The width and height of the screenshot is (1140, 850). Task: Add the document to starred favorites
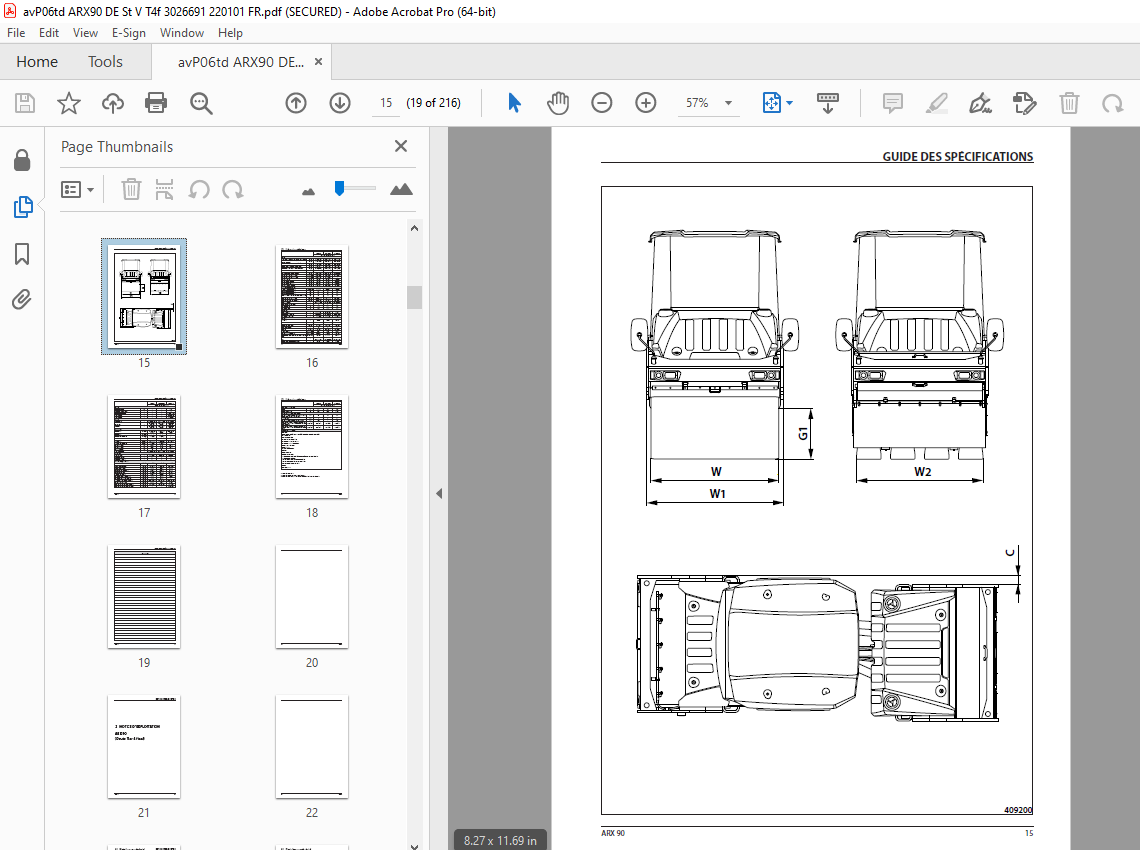[x=69, y=103]
